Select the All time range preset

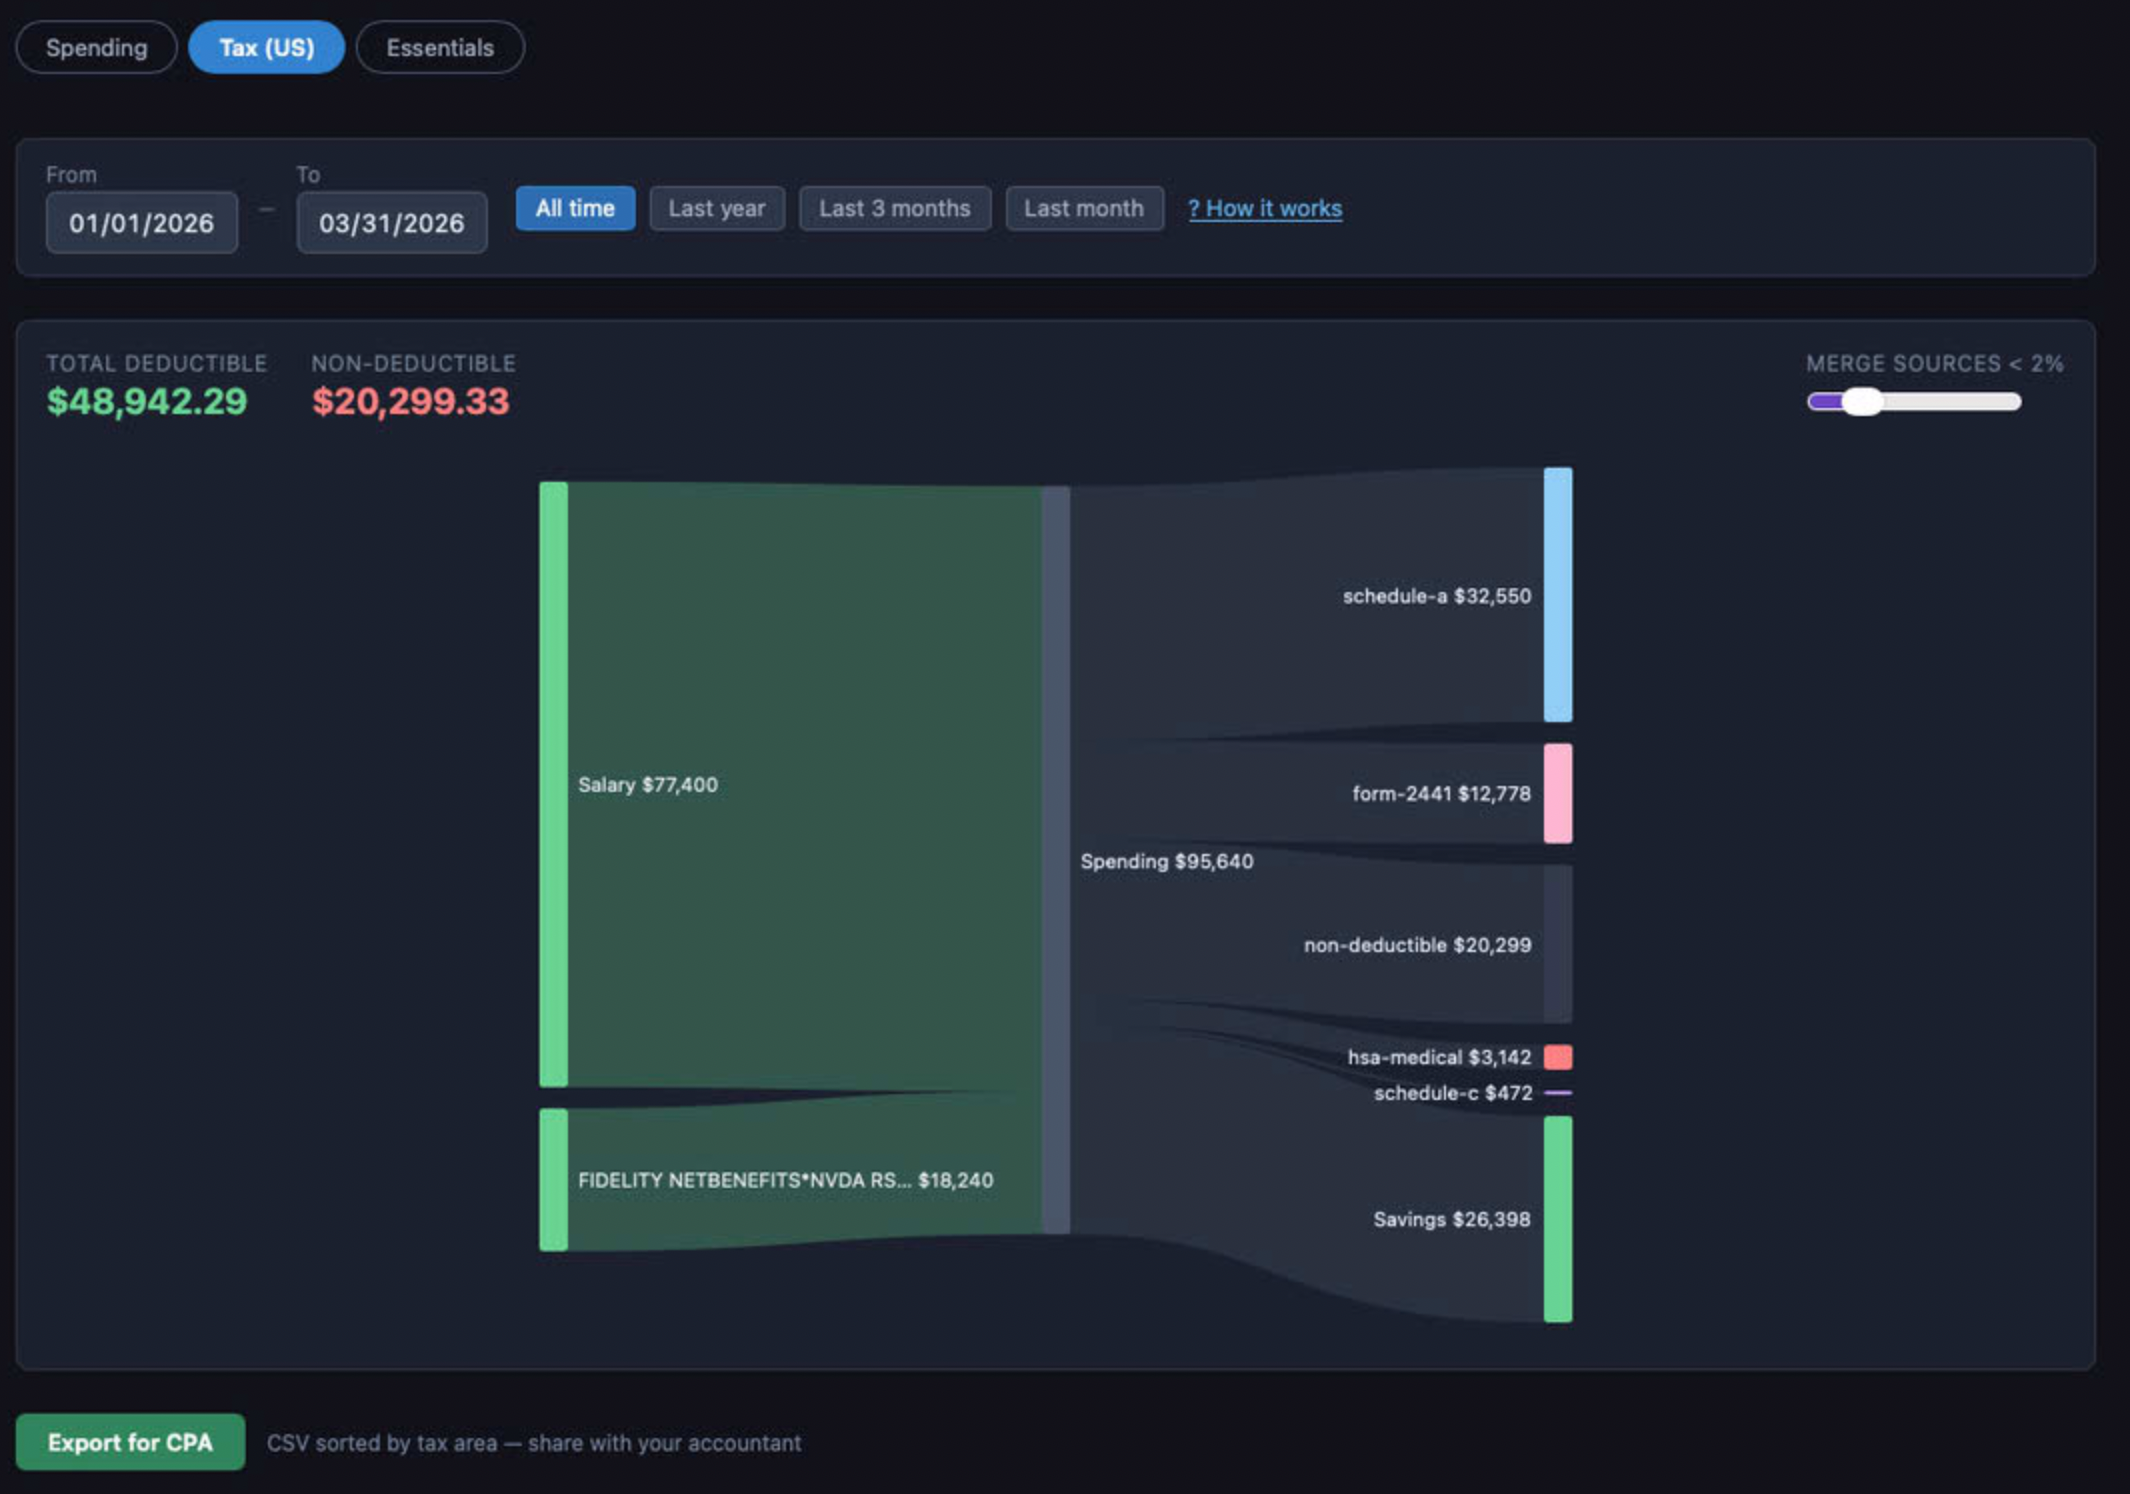[575, 208]
